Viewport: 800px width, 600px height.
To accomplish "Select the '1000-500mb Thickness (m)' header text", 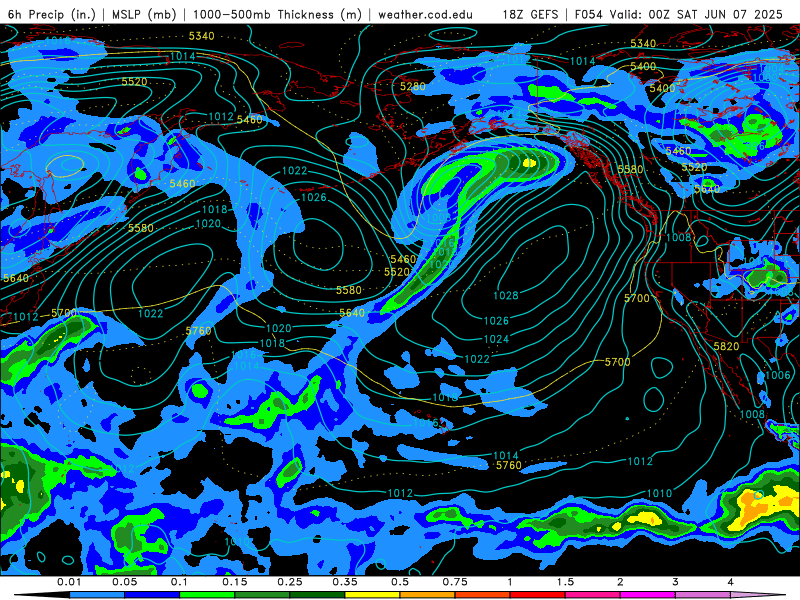I will [277, 14].
